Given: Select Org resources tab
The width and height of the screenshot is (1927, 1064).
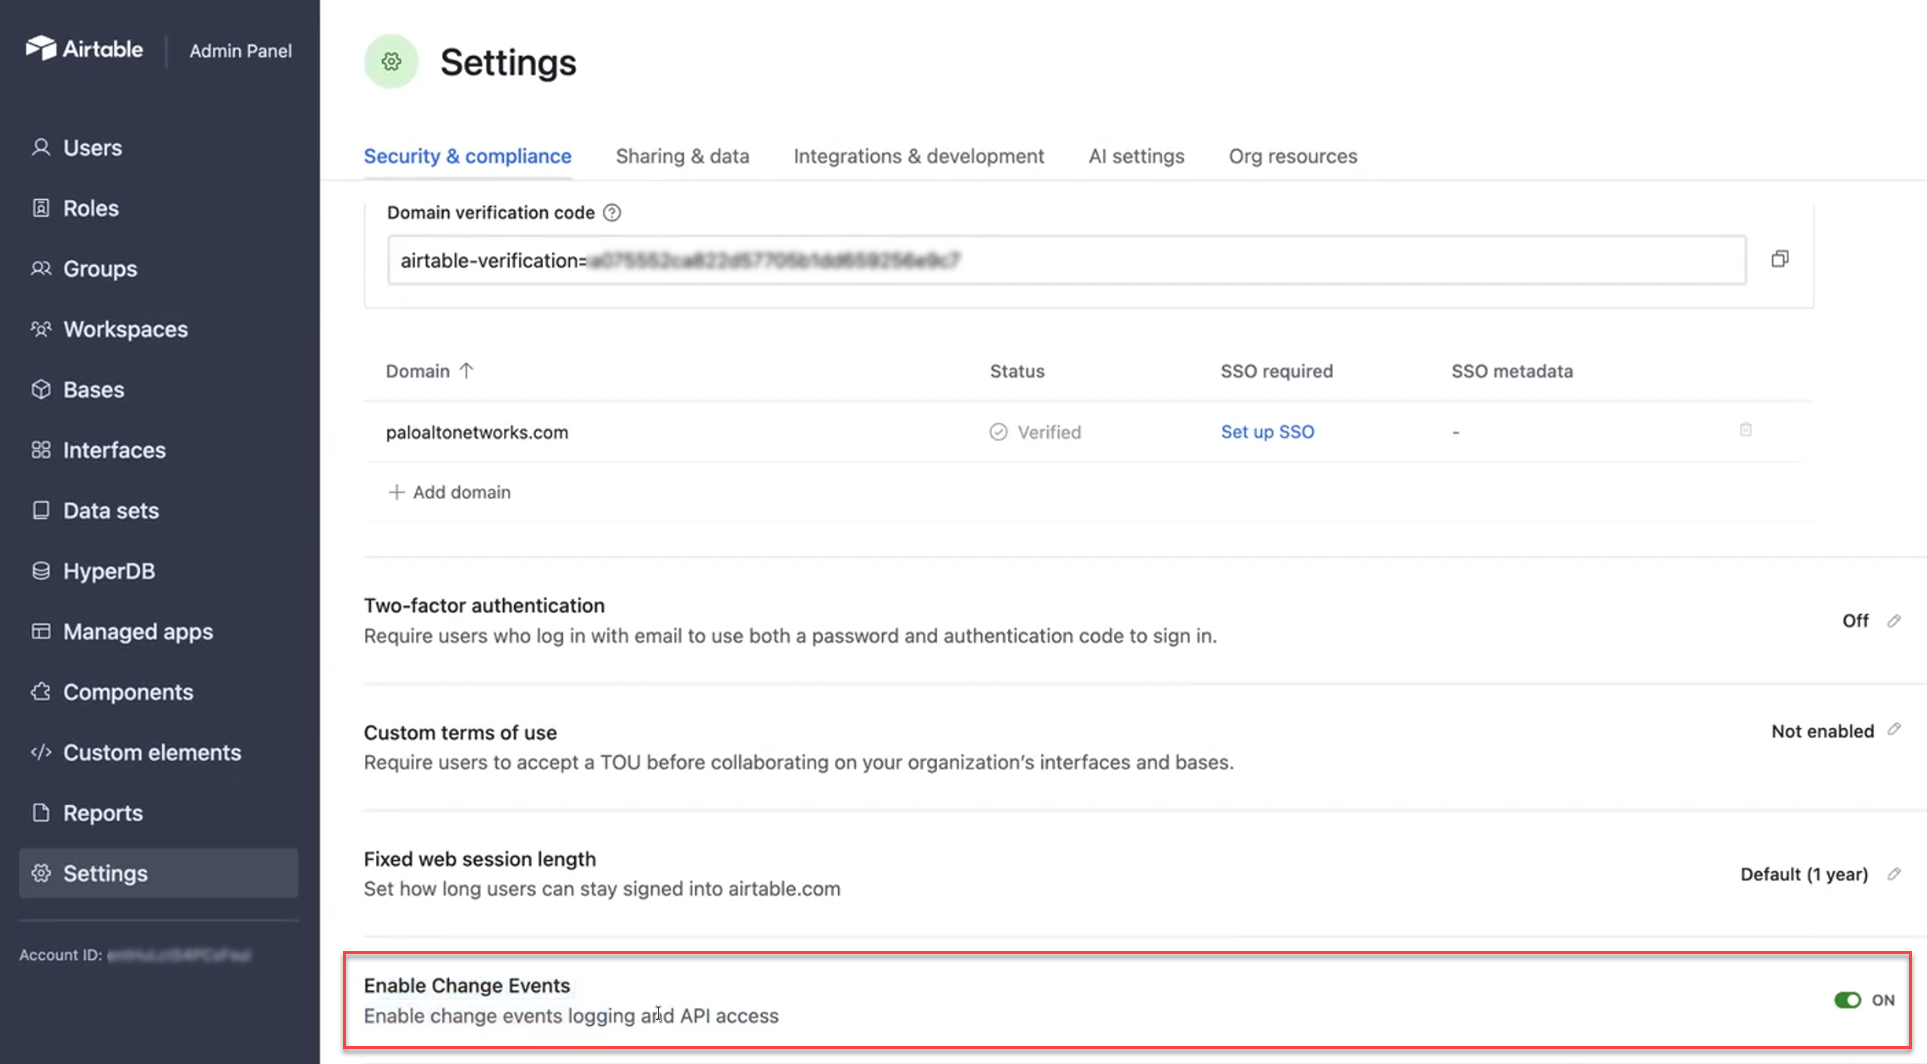Looking at the screenshot, I should pos(1292,156).
